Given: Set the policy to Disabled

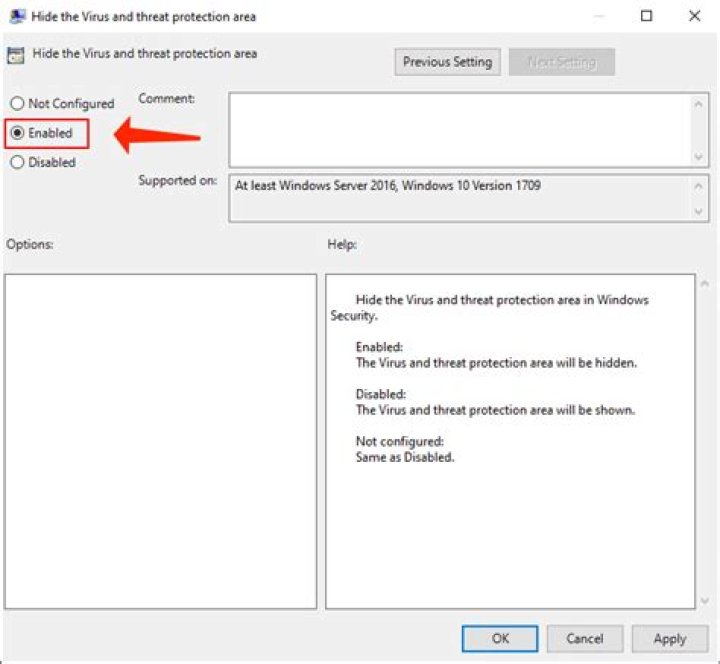Looking at the screenshot, I should coord(17,162).
